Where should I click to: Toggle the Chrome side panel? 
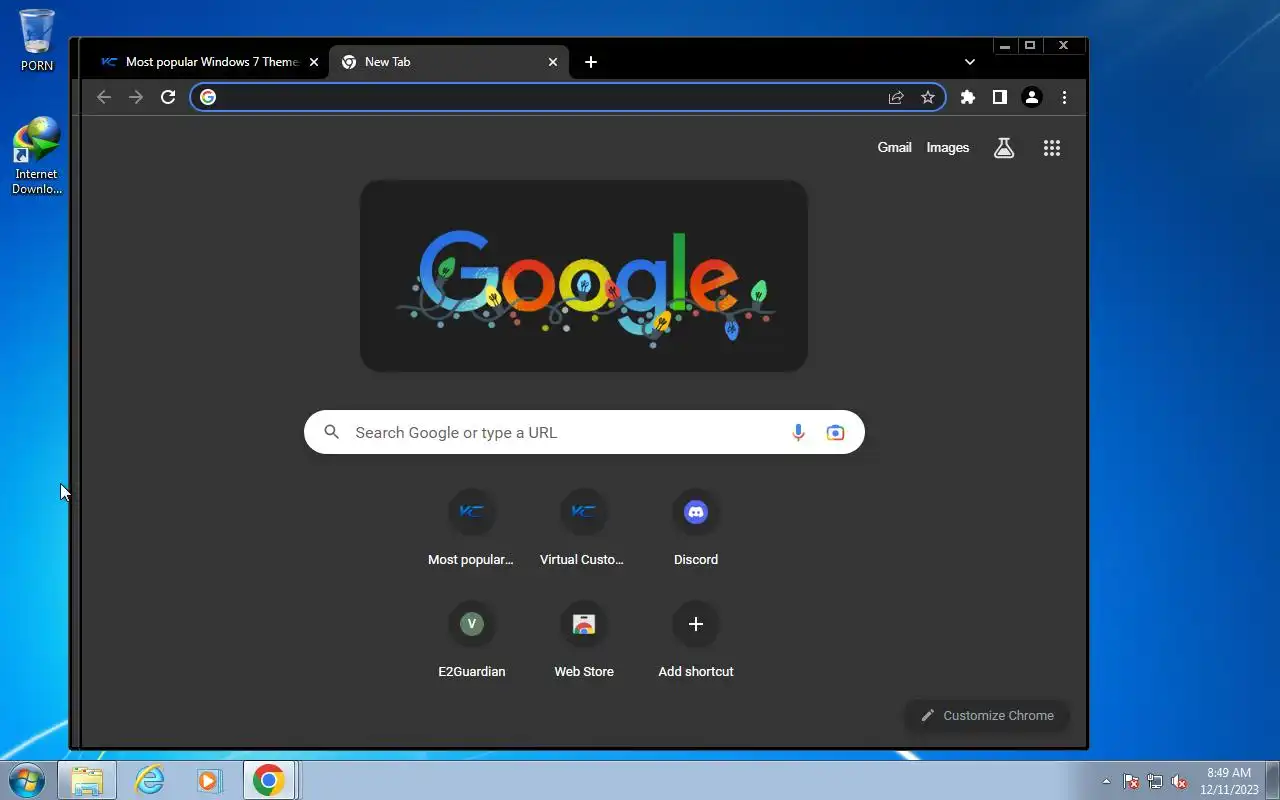click(999, 97)
